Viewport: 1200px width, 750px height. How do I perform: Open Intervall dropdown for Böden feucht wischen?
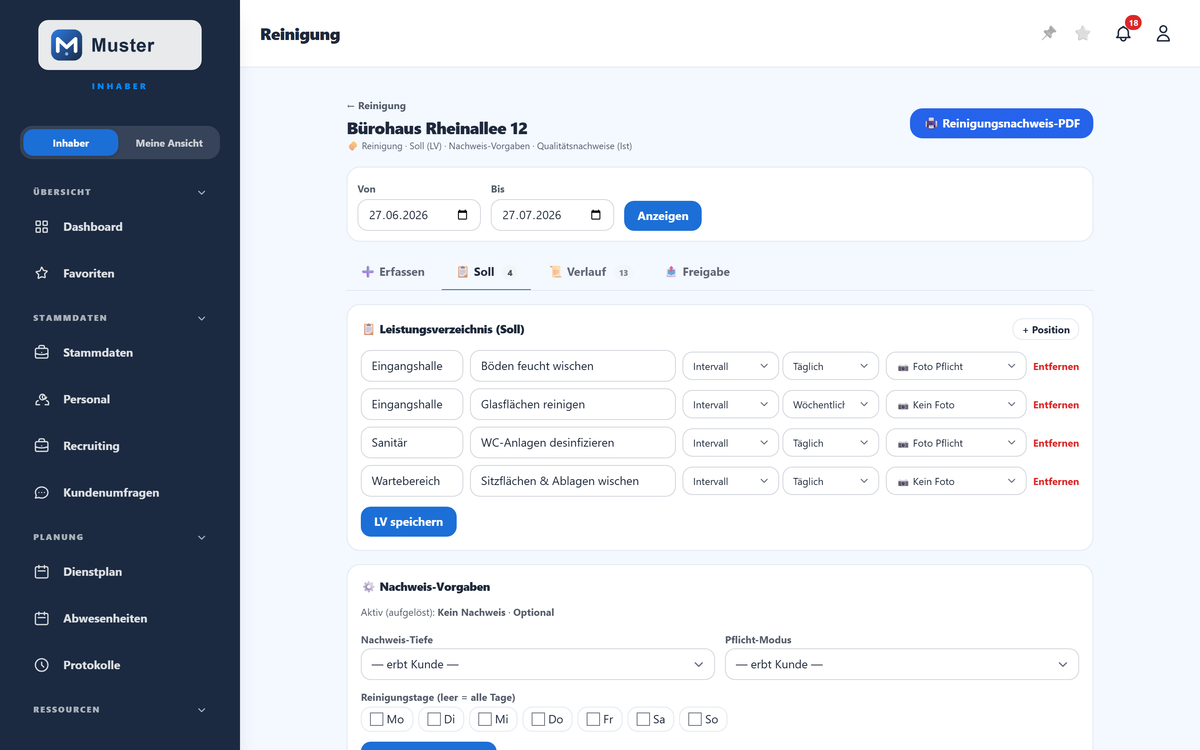(730, 366)
